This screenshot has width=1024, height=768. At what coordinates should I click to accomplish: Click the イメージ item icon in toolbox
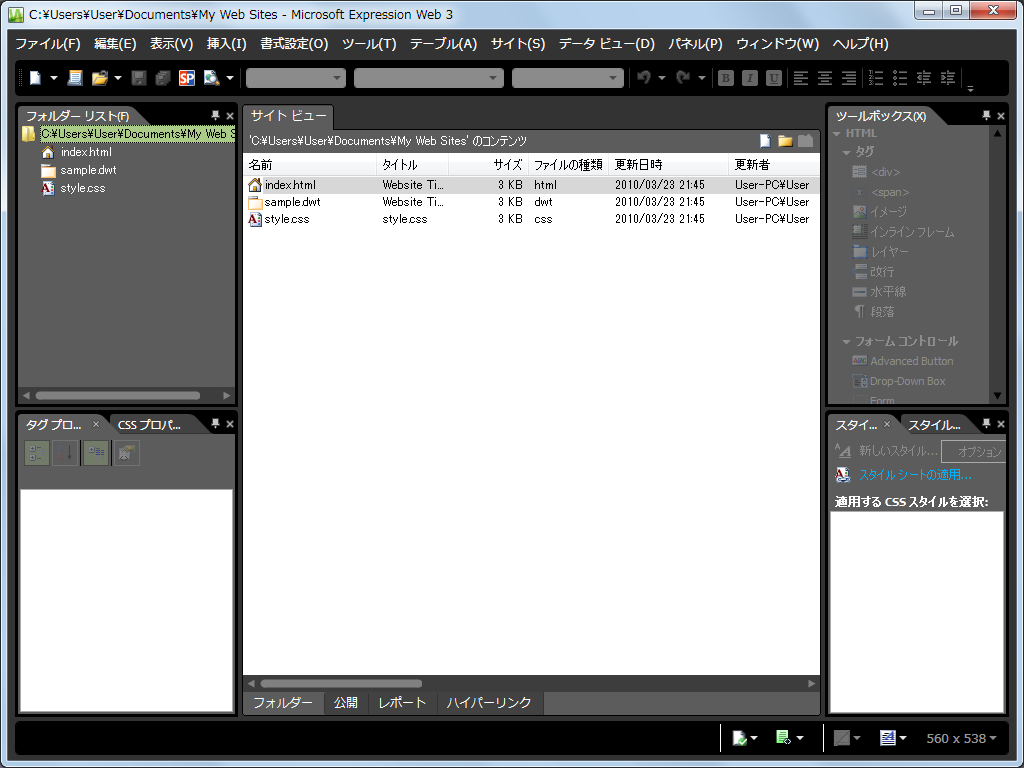point(859,212)
